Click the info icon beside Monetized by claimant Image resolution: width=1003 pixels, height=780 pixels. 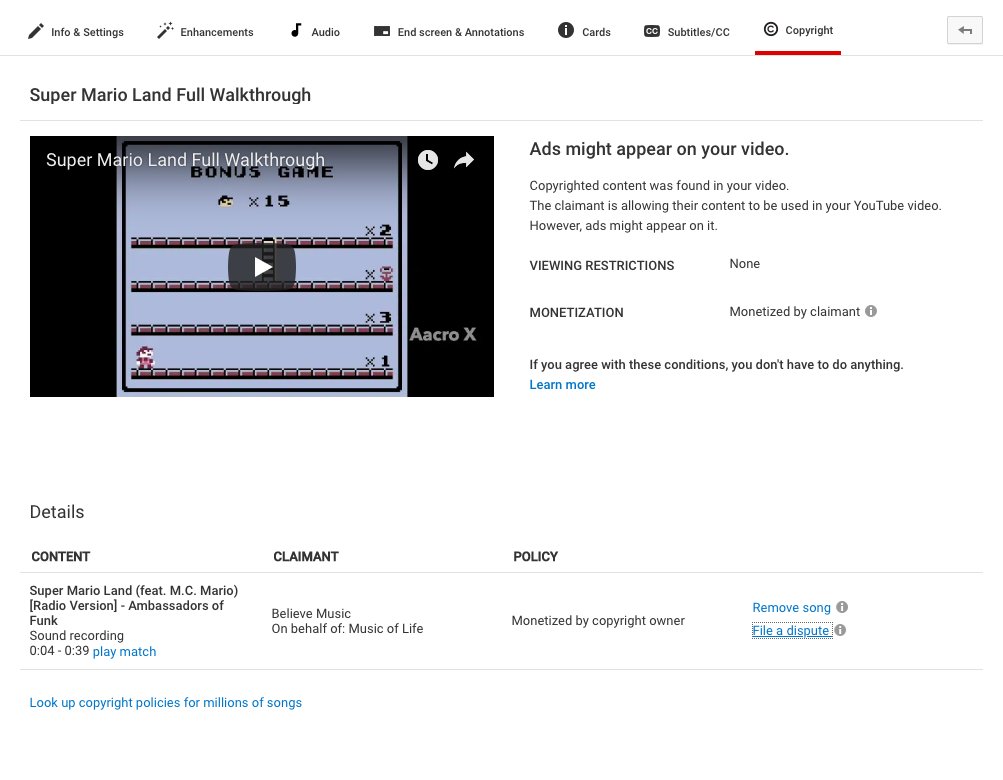coord(871,311)
